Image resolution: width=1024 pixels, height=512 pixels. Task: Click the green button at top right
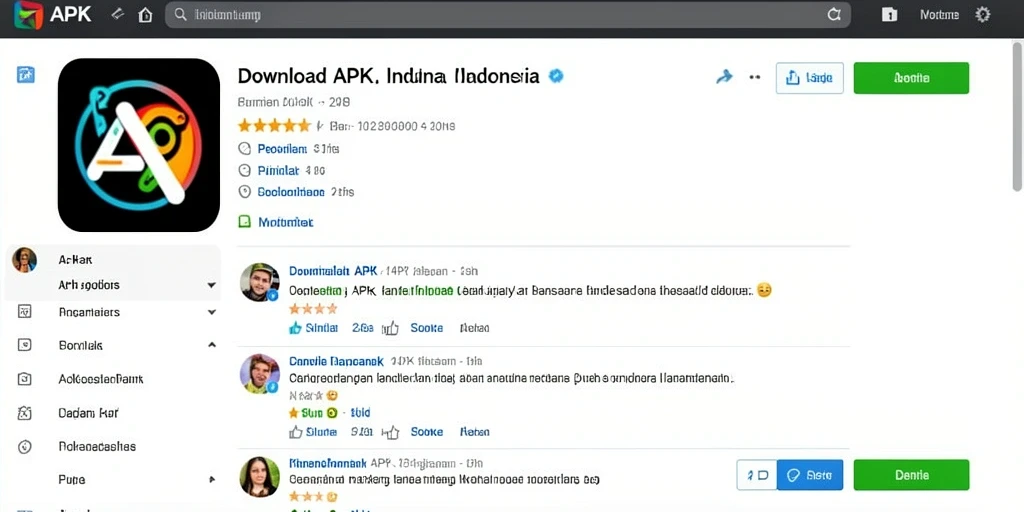(911, 78)
